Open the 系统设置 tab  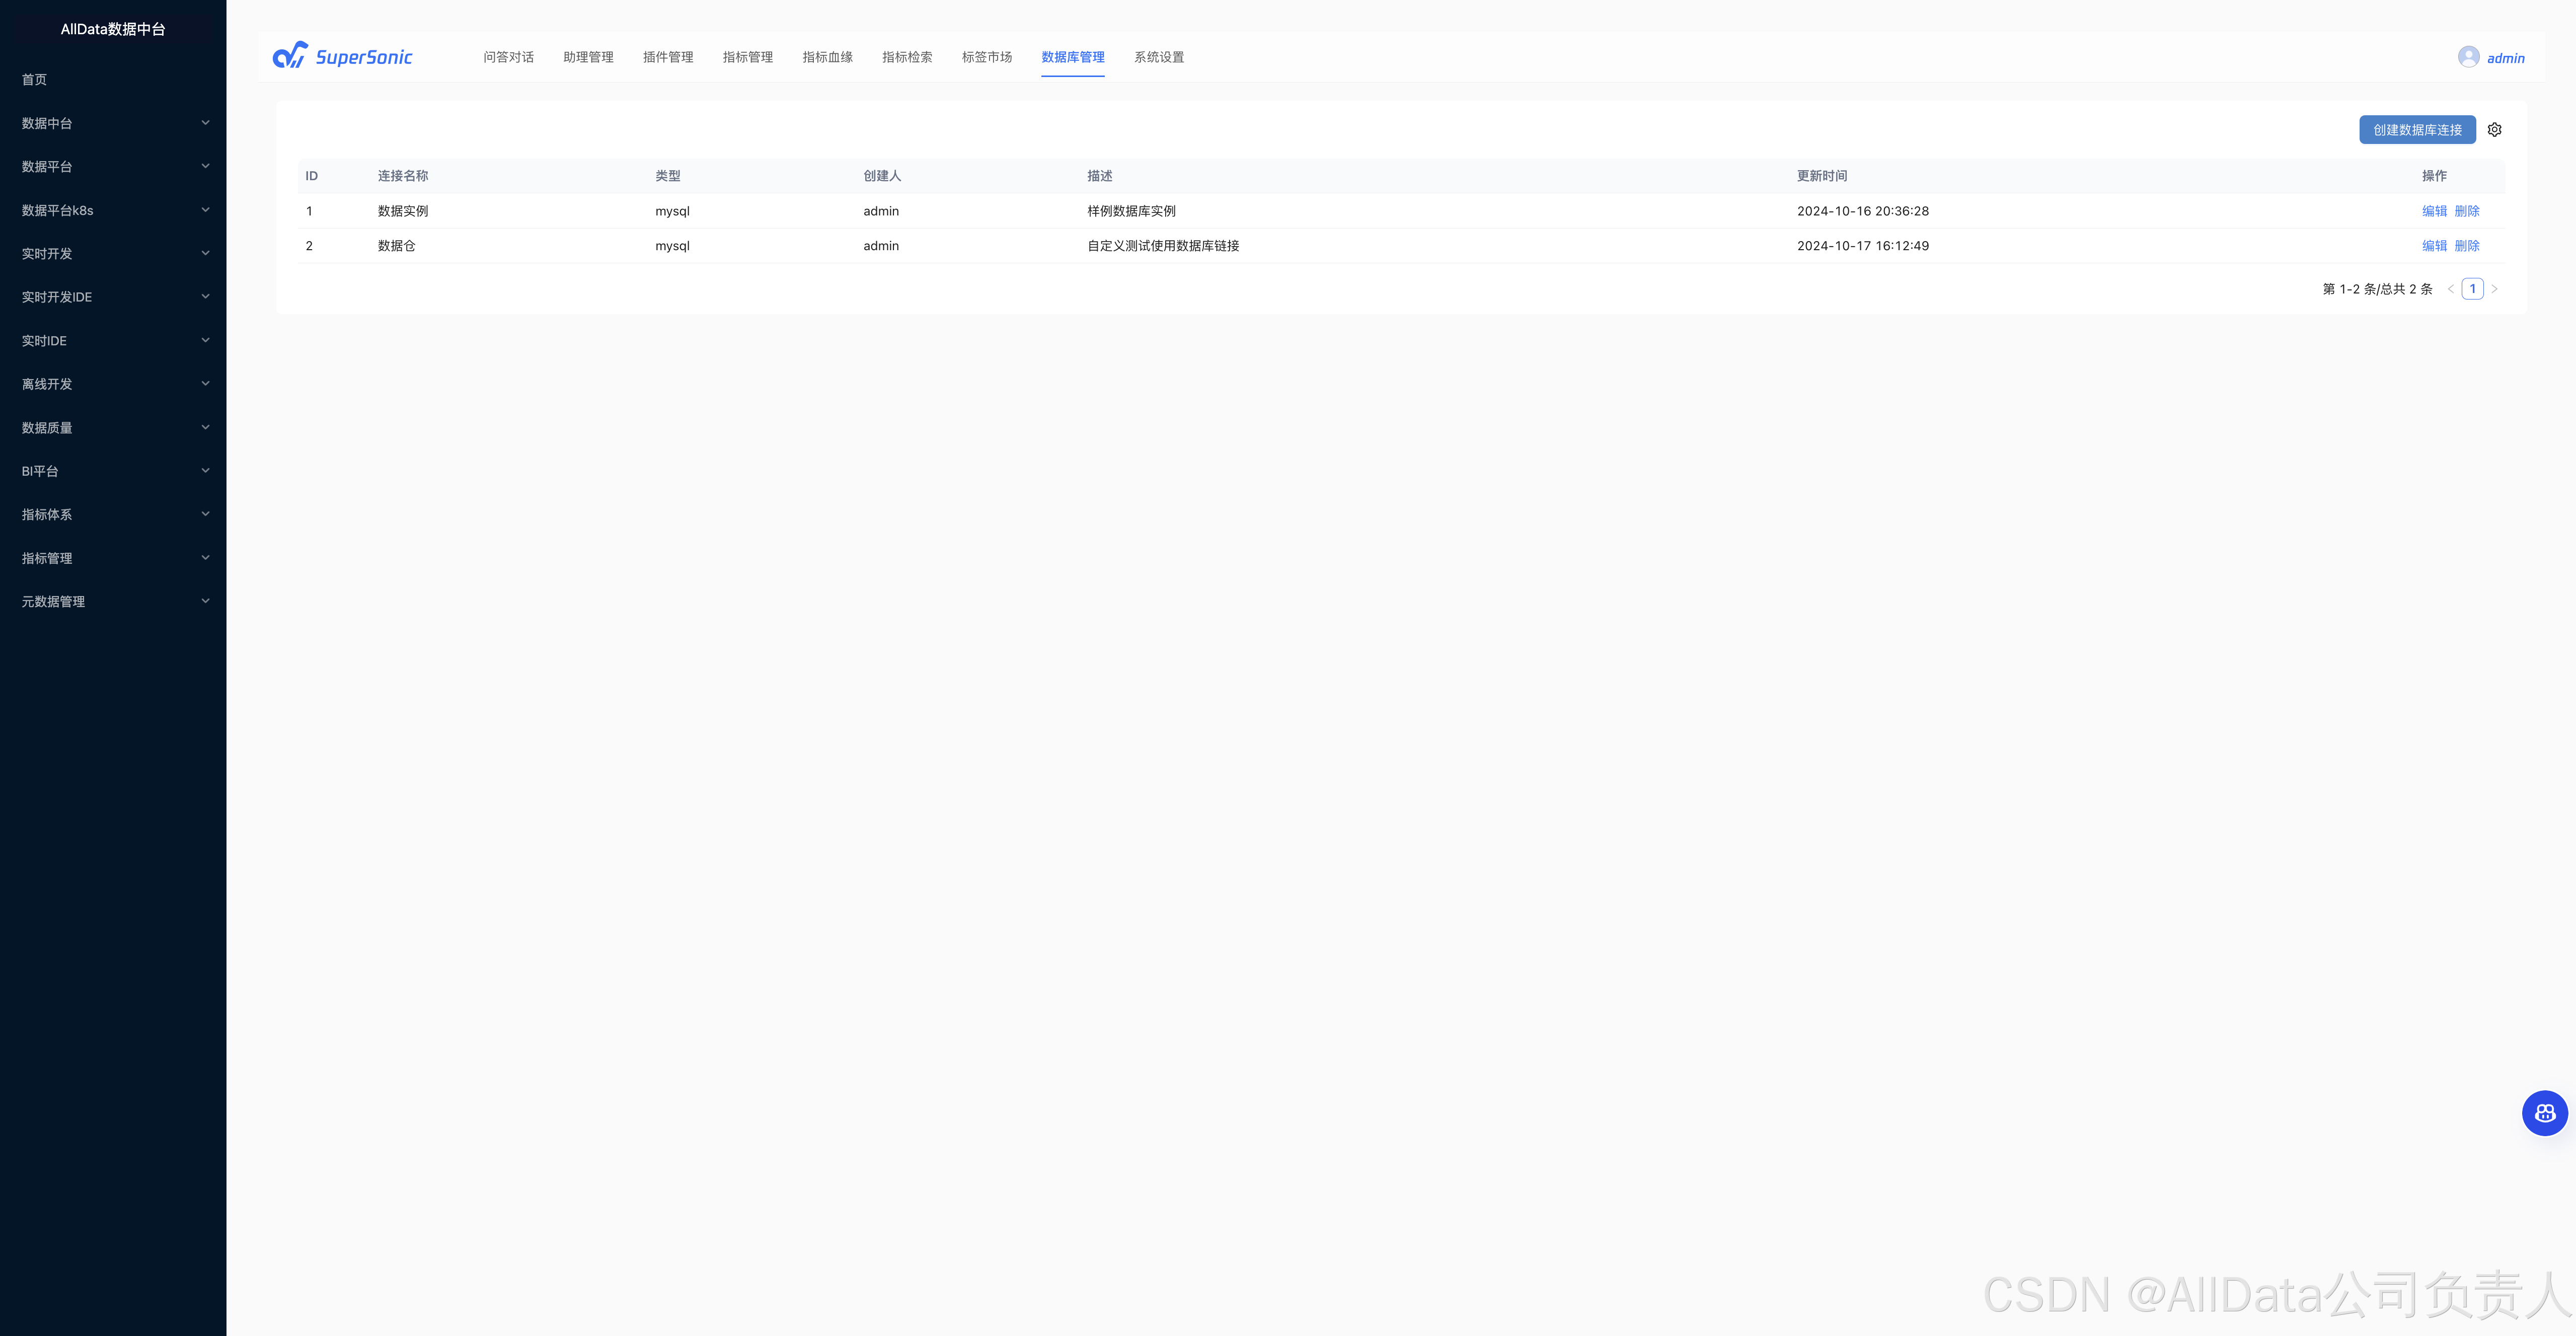click(x=1158, y=57)
